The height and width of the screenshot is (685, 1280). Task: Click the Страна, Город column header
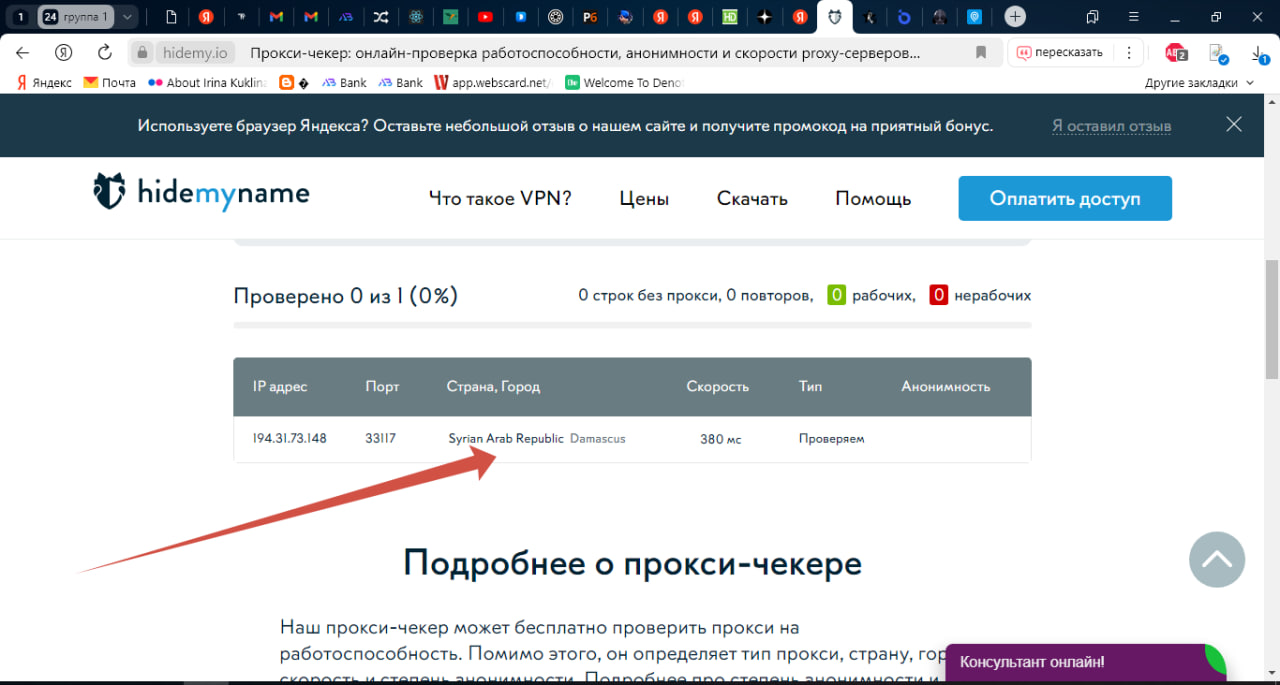(x=493, y=386)
